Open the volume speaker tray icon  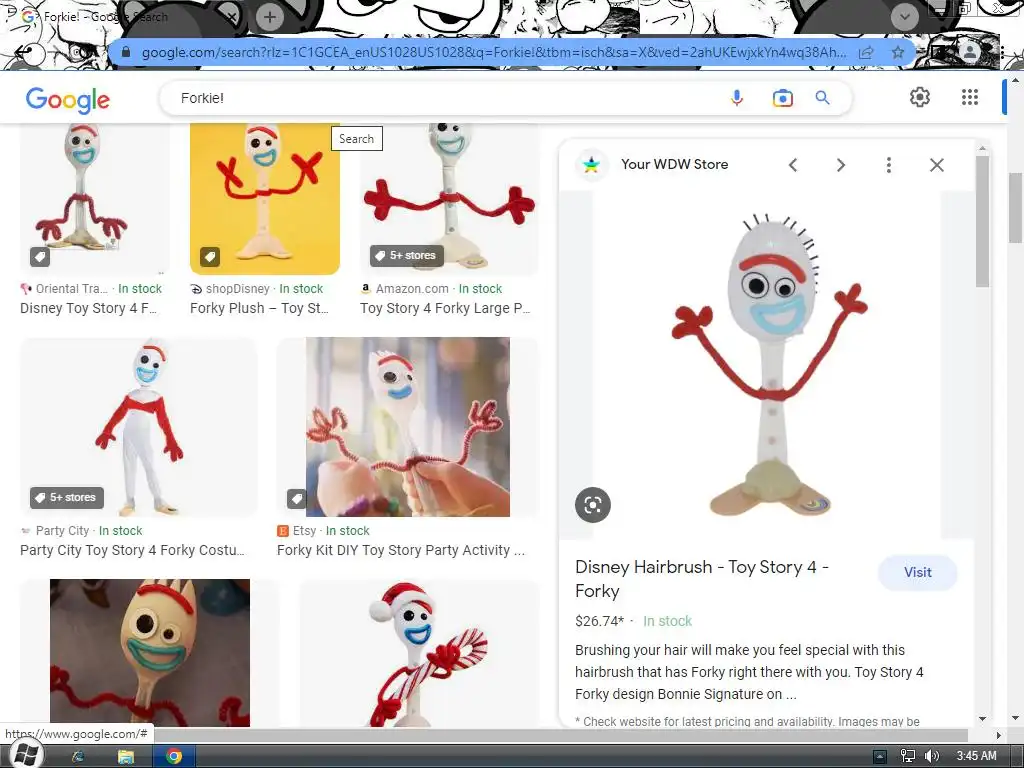coord(932,756)
